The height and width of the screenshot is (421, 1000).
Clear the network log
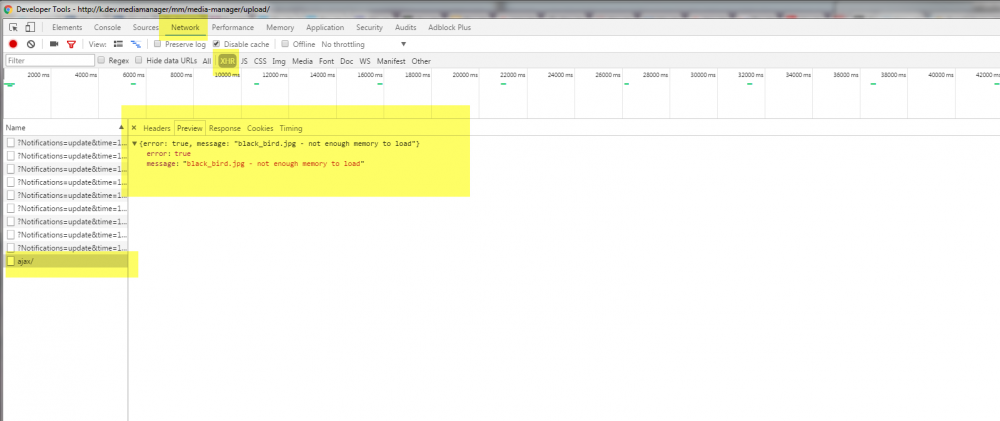pos(31,44)
